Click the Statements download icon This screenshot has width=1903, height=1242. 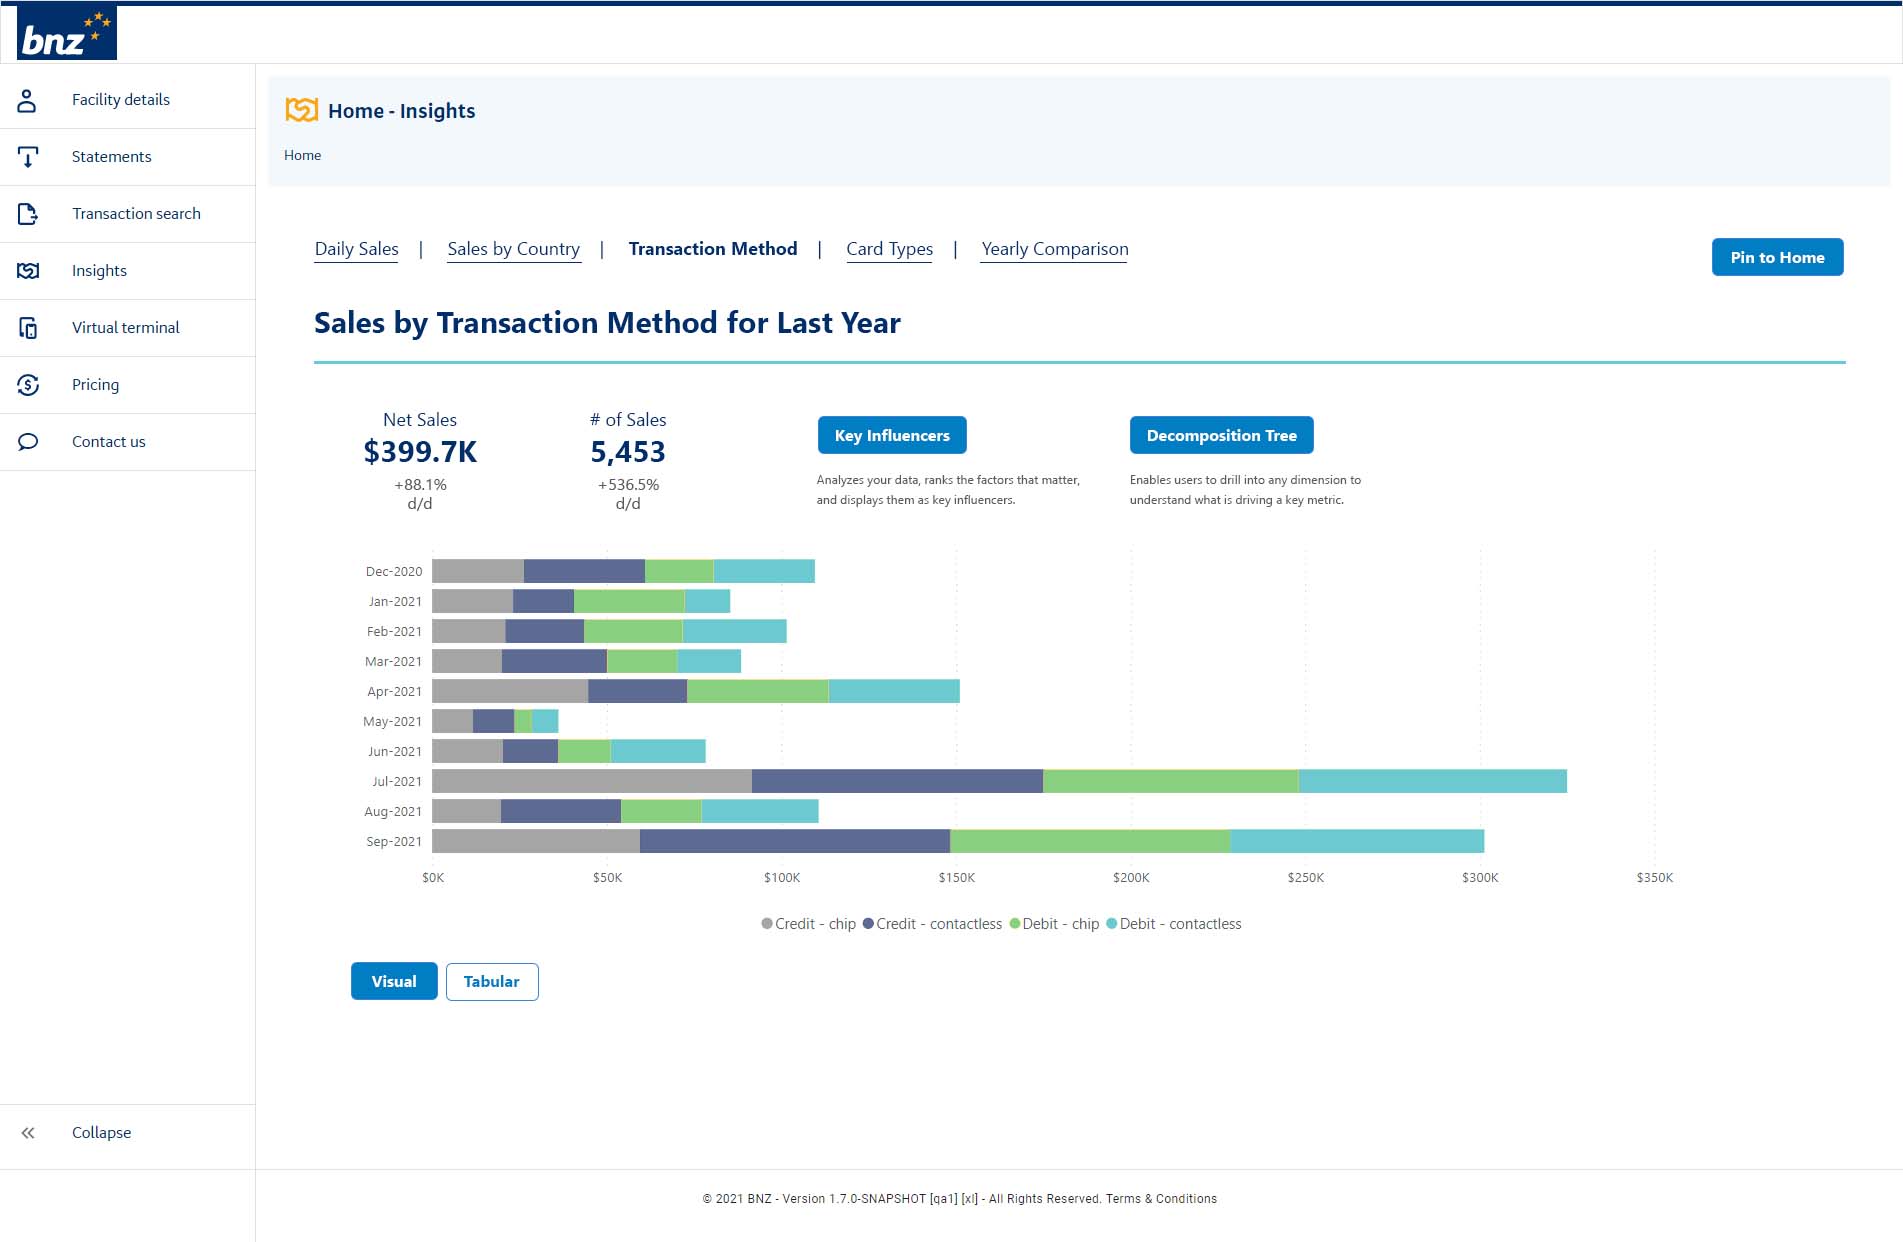pos(28,157)
